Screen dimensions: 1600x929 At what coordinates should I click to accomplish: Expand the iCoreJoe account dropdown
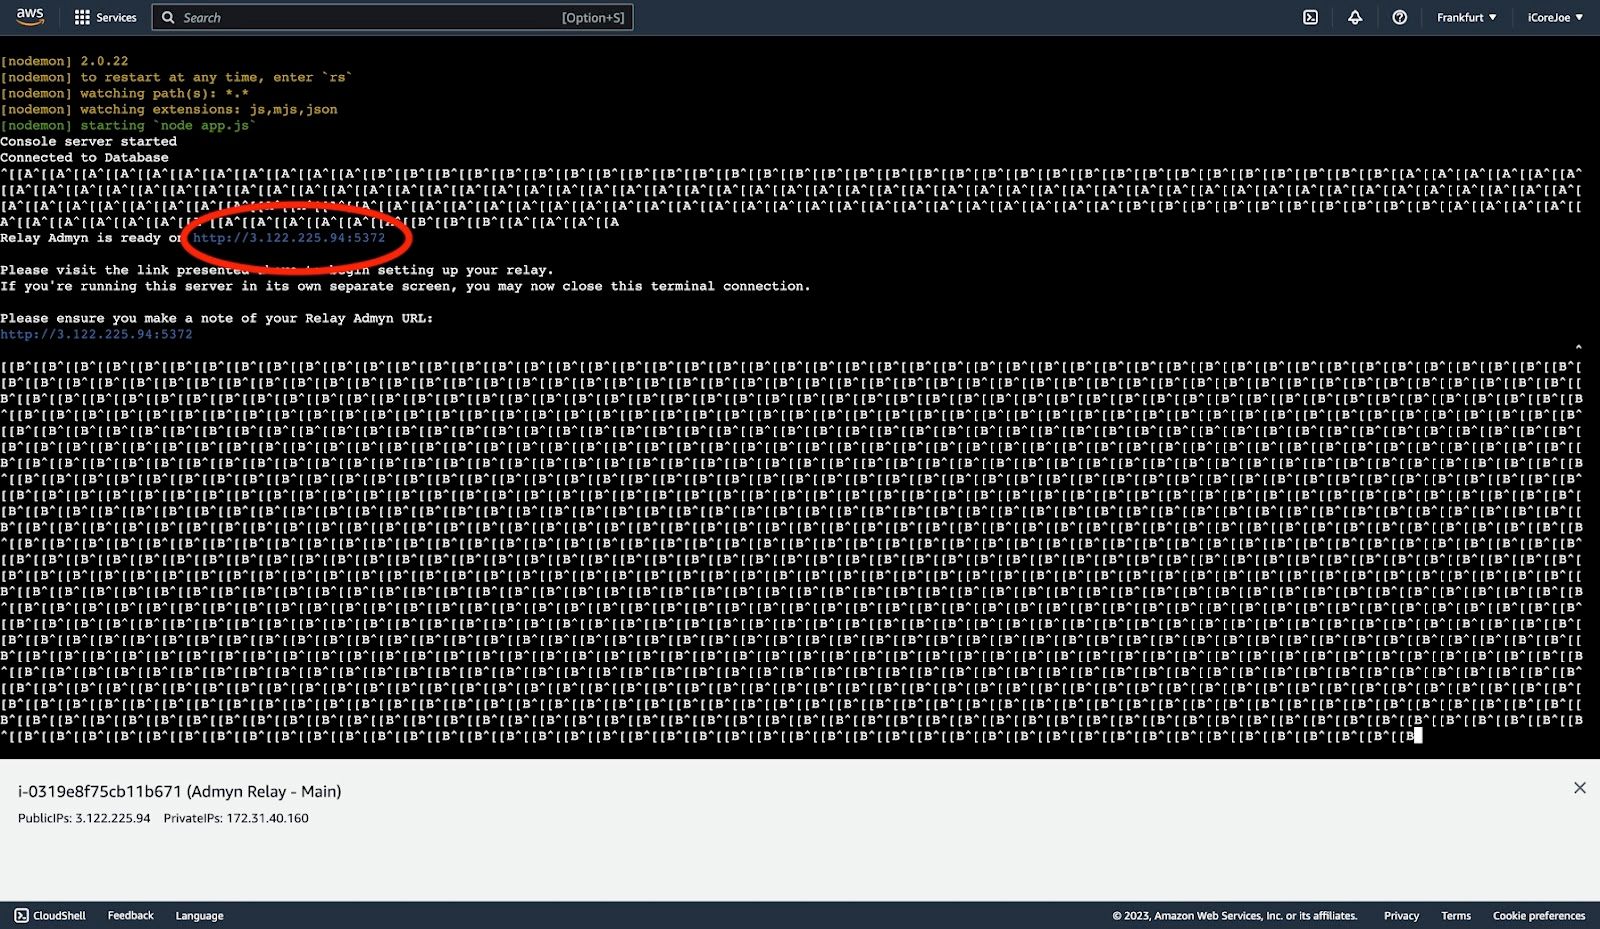(x=1555, y=17)
